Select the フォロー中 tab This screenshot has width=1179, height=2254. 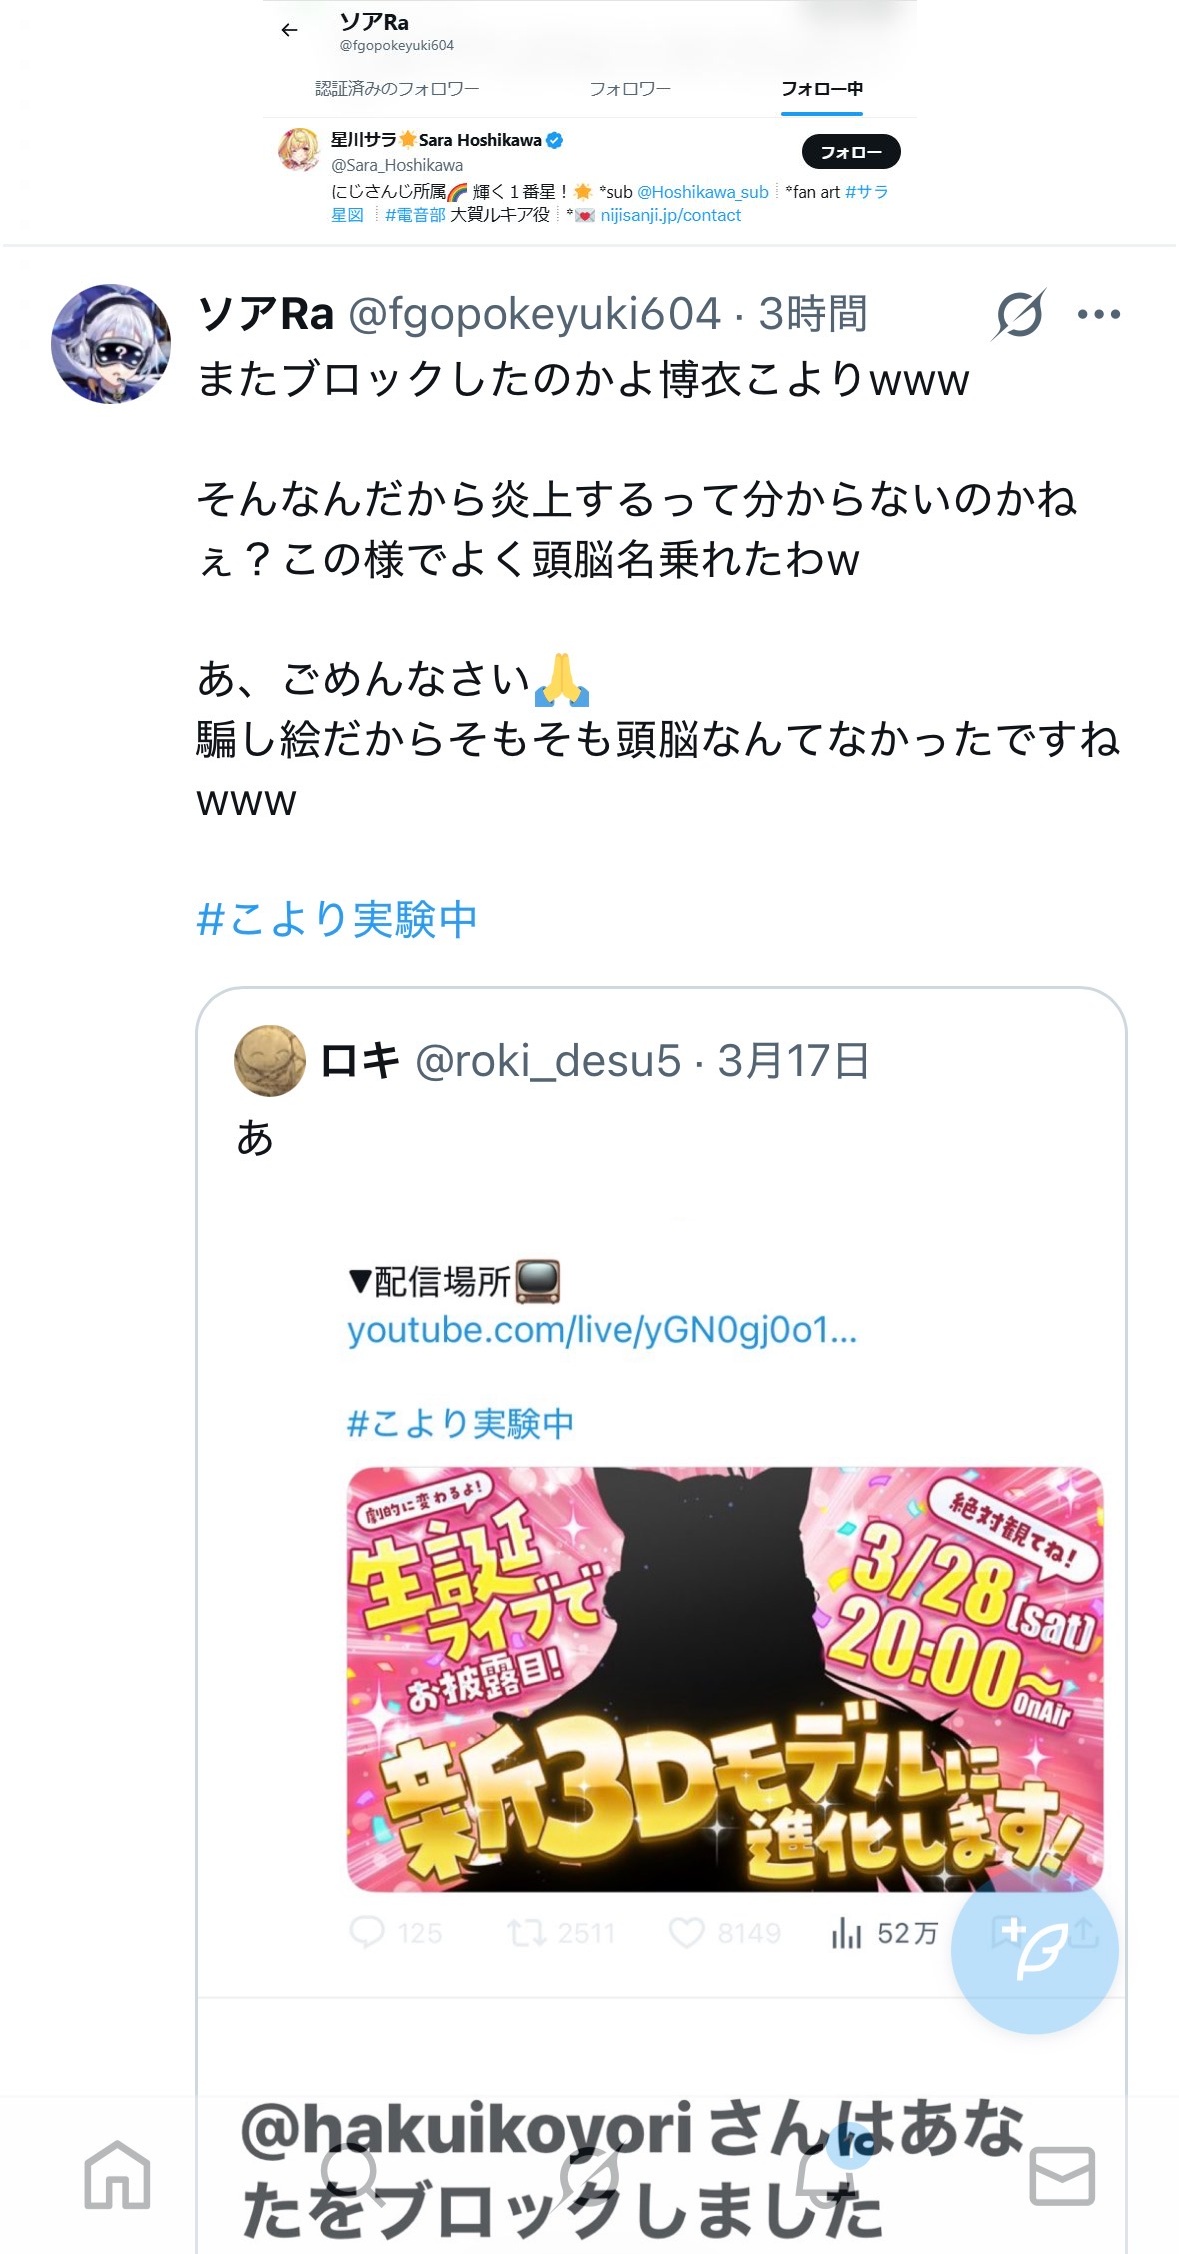pos(822,89)
